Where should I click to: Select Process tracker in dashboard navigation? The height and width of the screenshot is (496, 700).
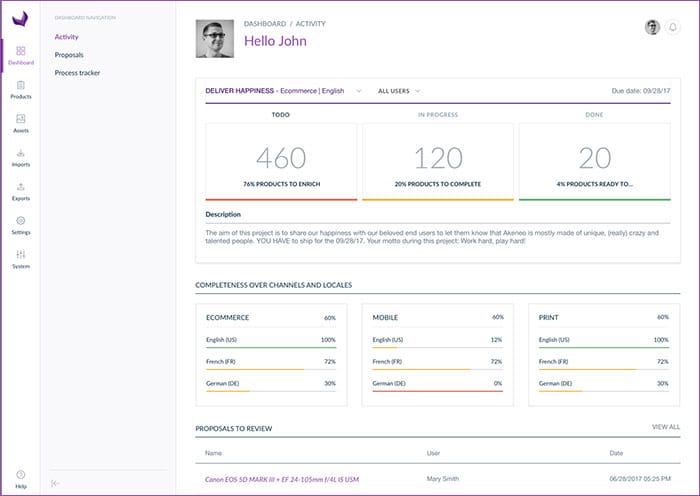click(77, 73)
